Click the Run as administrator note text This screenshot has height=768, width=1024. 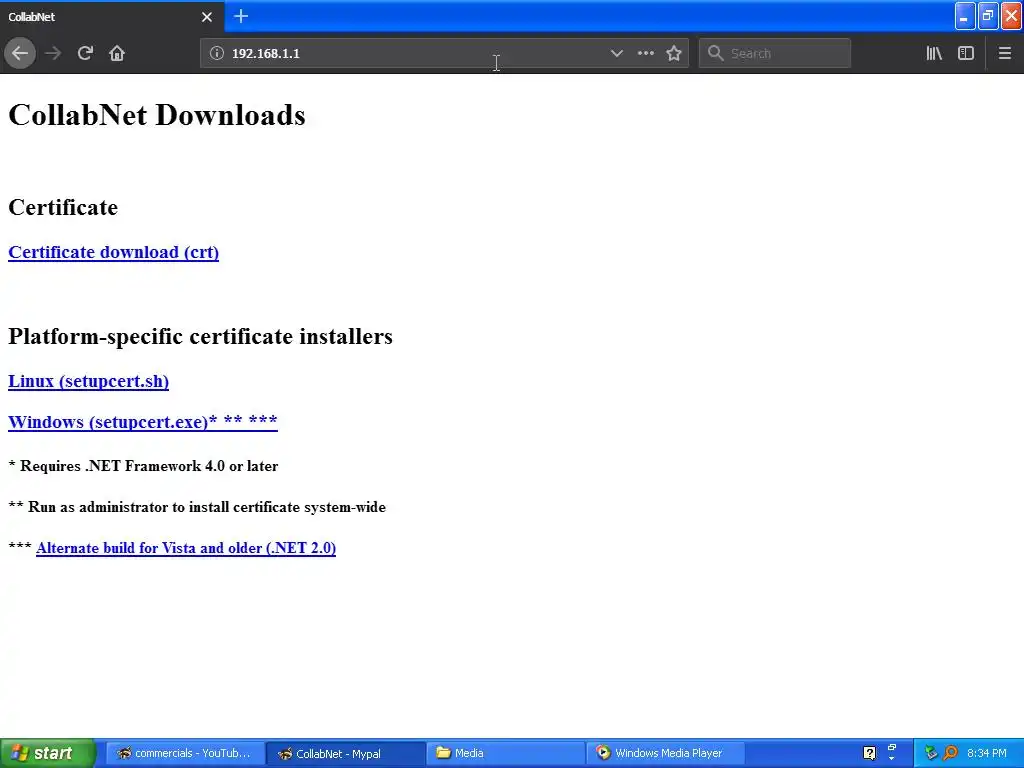click(197, 507)
